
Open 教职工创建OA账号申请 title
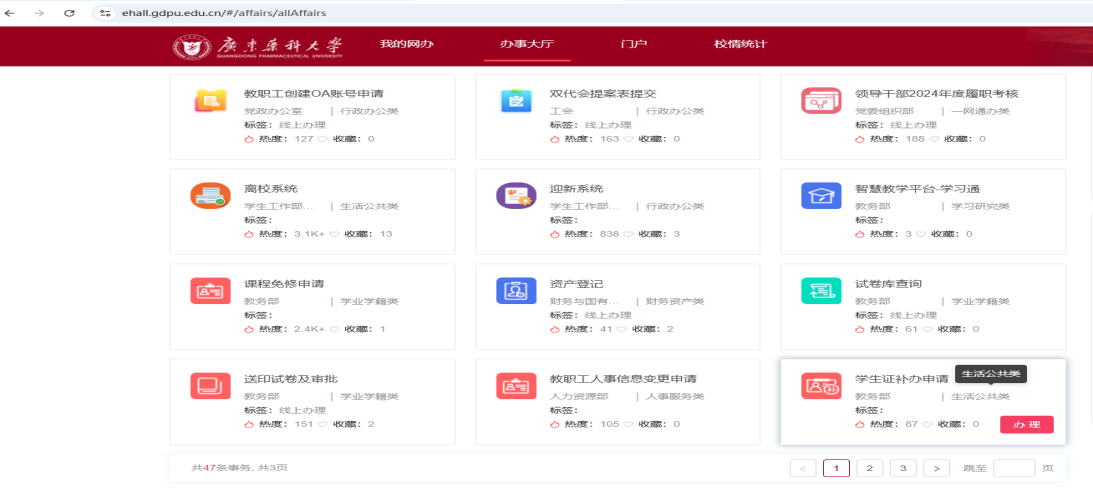(314, 94)
